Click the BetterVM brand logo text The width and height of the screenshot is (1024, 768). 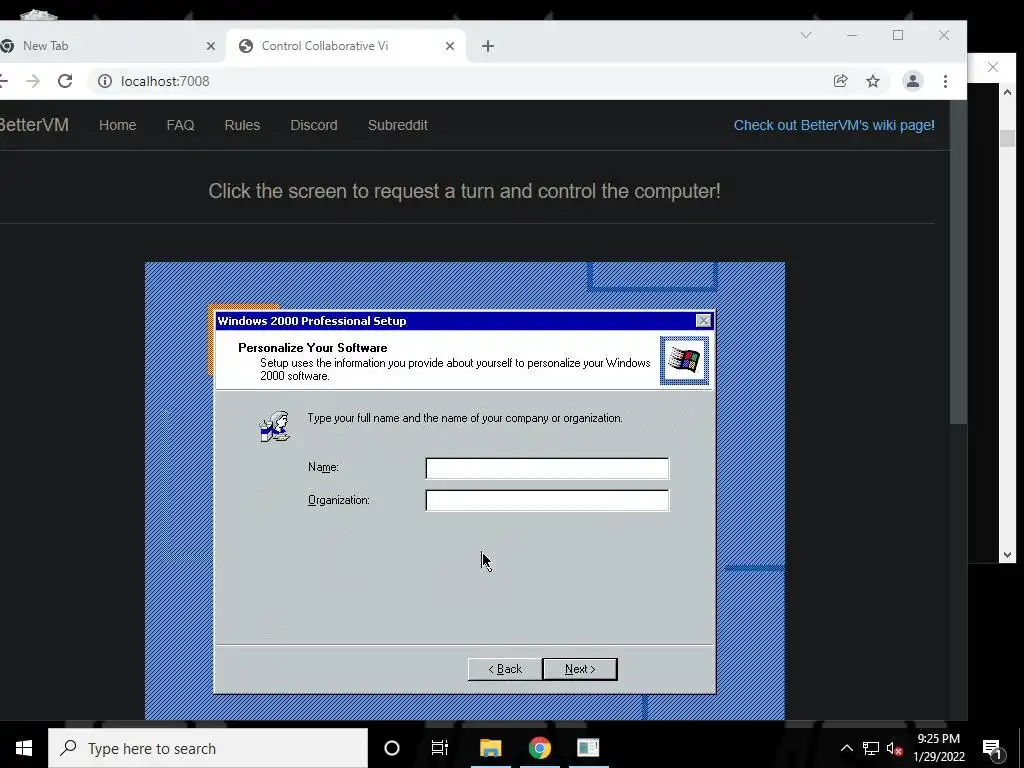[34, 125]
